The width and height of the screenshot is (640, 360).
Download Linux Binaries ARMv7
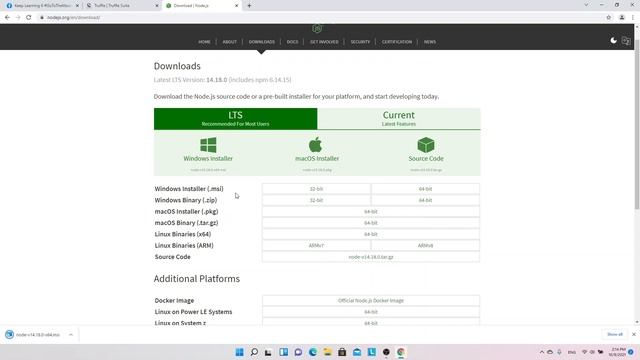click(x=316, y=245)
